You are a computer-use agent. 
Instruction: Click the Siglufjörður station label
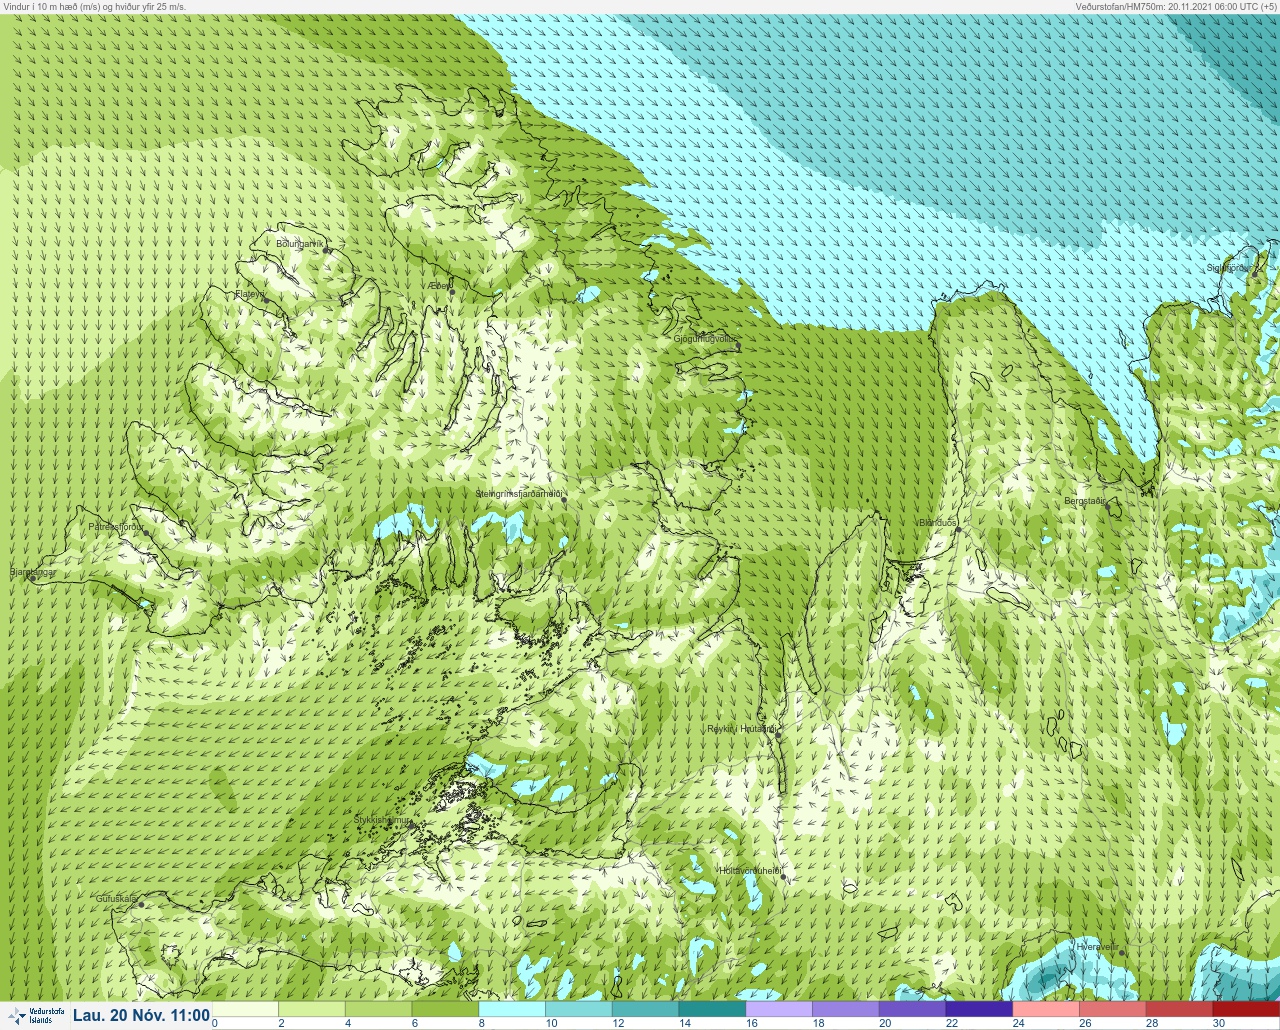pyautogui.click(x=1228, y=267)
